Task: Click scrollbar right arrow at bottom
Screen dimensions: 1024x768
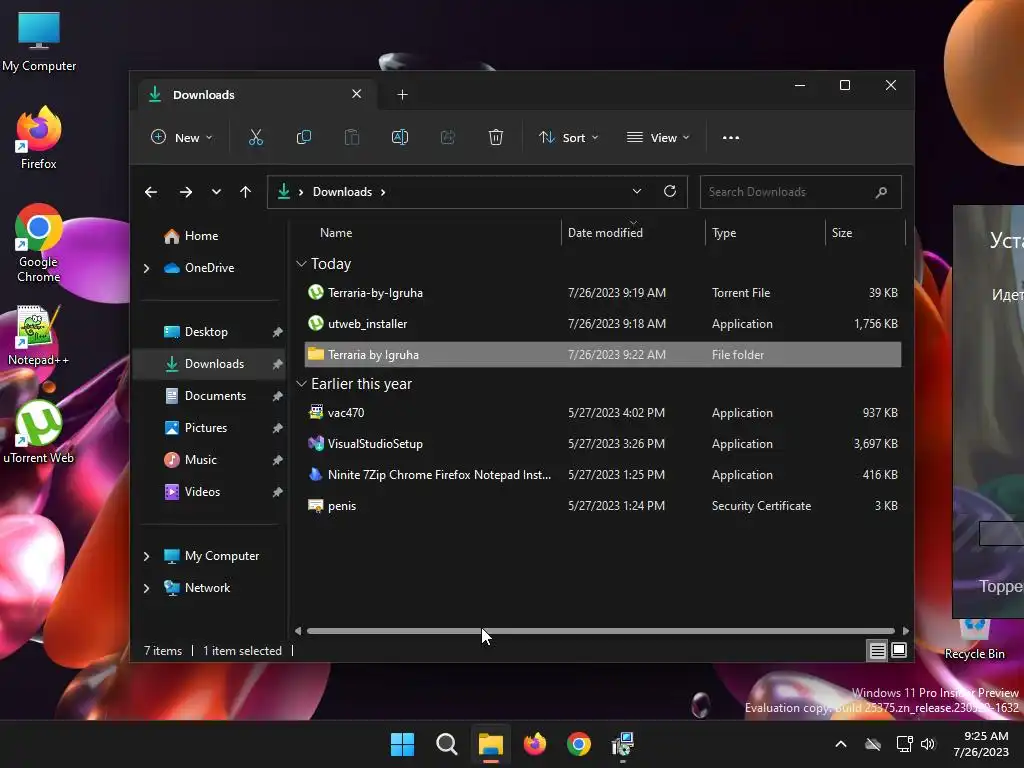Action: click(x=906, y=631)
